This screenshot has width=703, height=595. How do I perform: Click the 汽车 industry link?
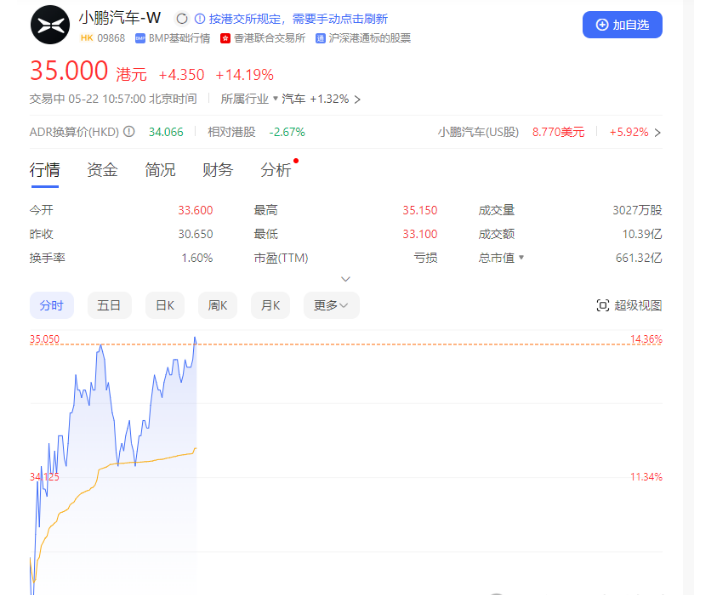[293, 99]
